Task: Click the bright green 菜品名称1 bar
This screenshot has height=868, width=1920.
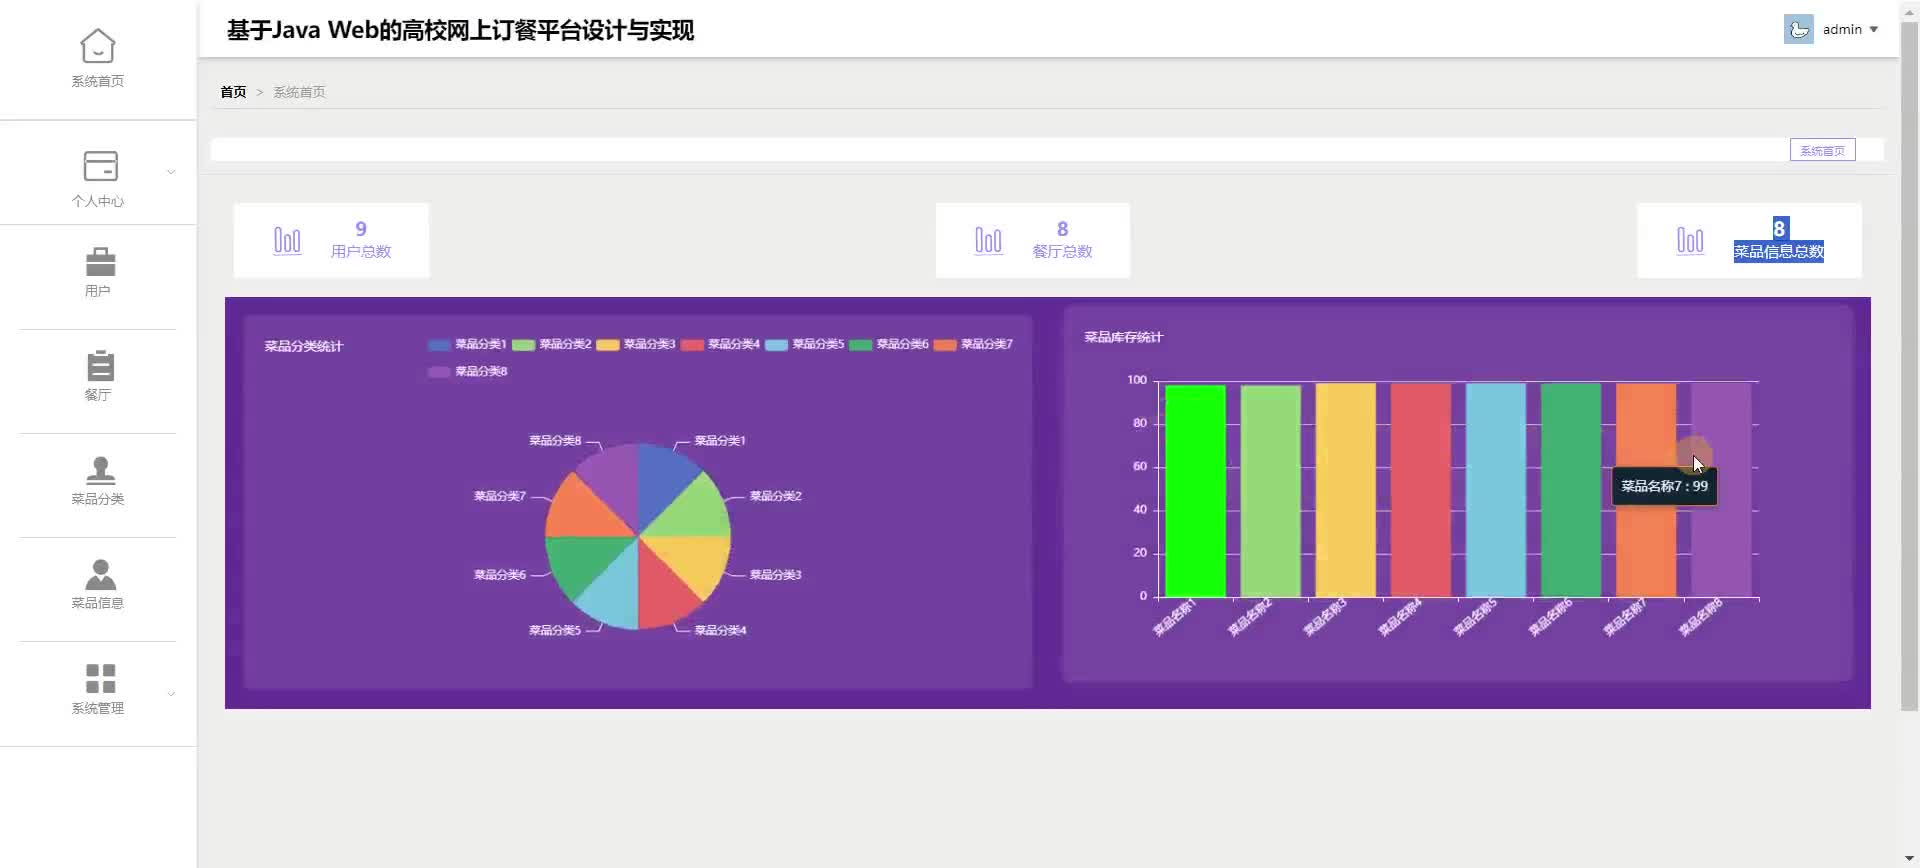Action: [1195, 491]
